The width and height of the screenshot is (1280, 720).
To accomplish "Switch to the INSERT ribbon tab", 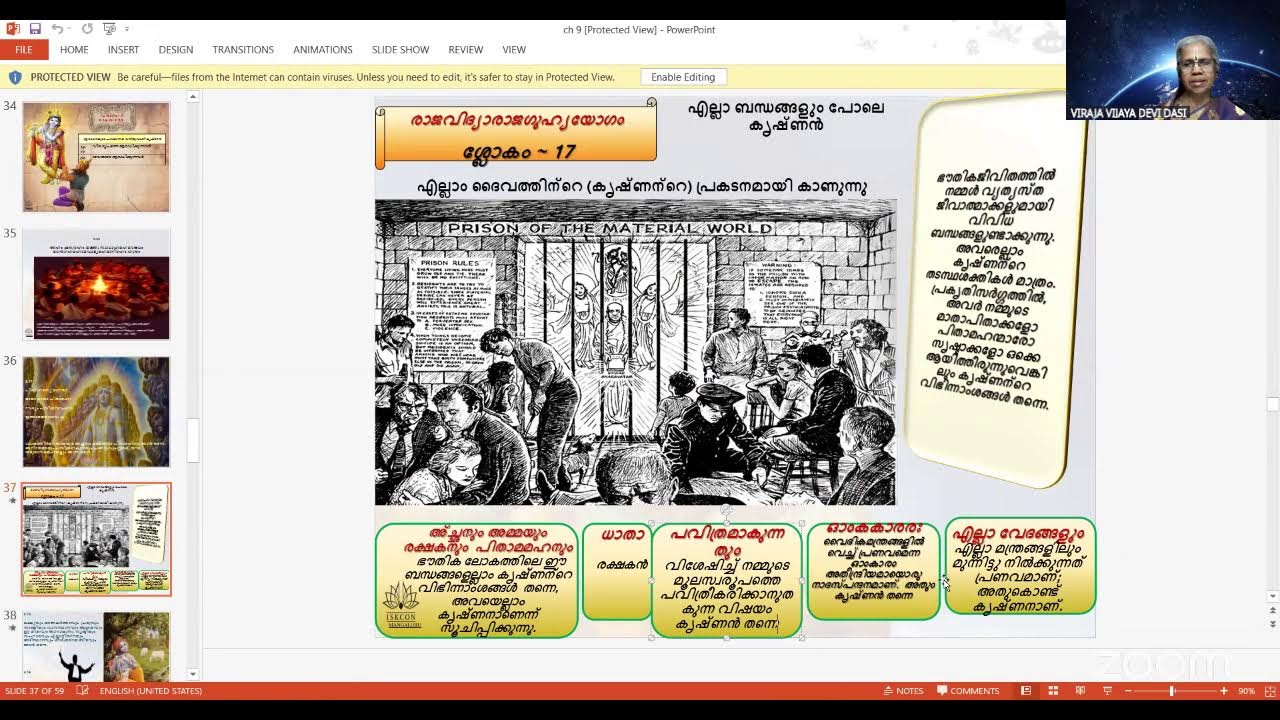I will point(123,50).
